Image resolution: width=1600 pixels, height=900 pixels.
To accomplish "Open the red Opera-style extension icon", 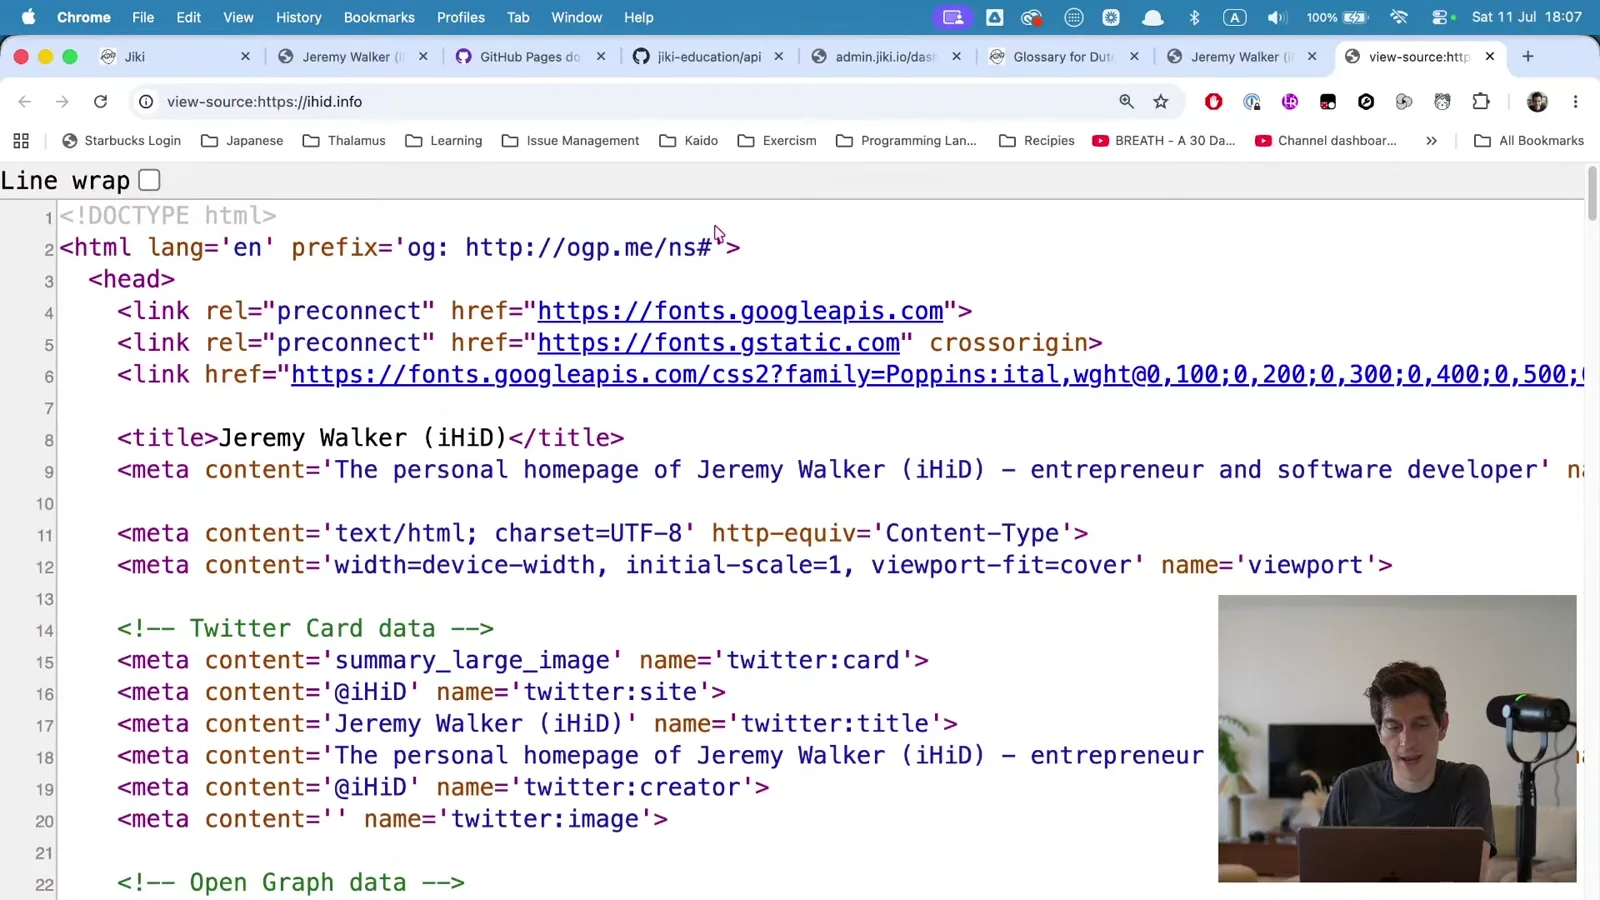I will (x=1214, y=102).
